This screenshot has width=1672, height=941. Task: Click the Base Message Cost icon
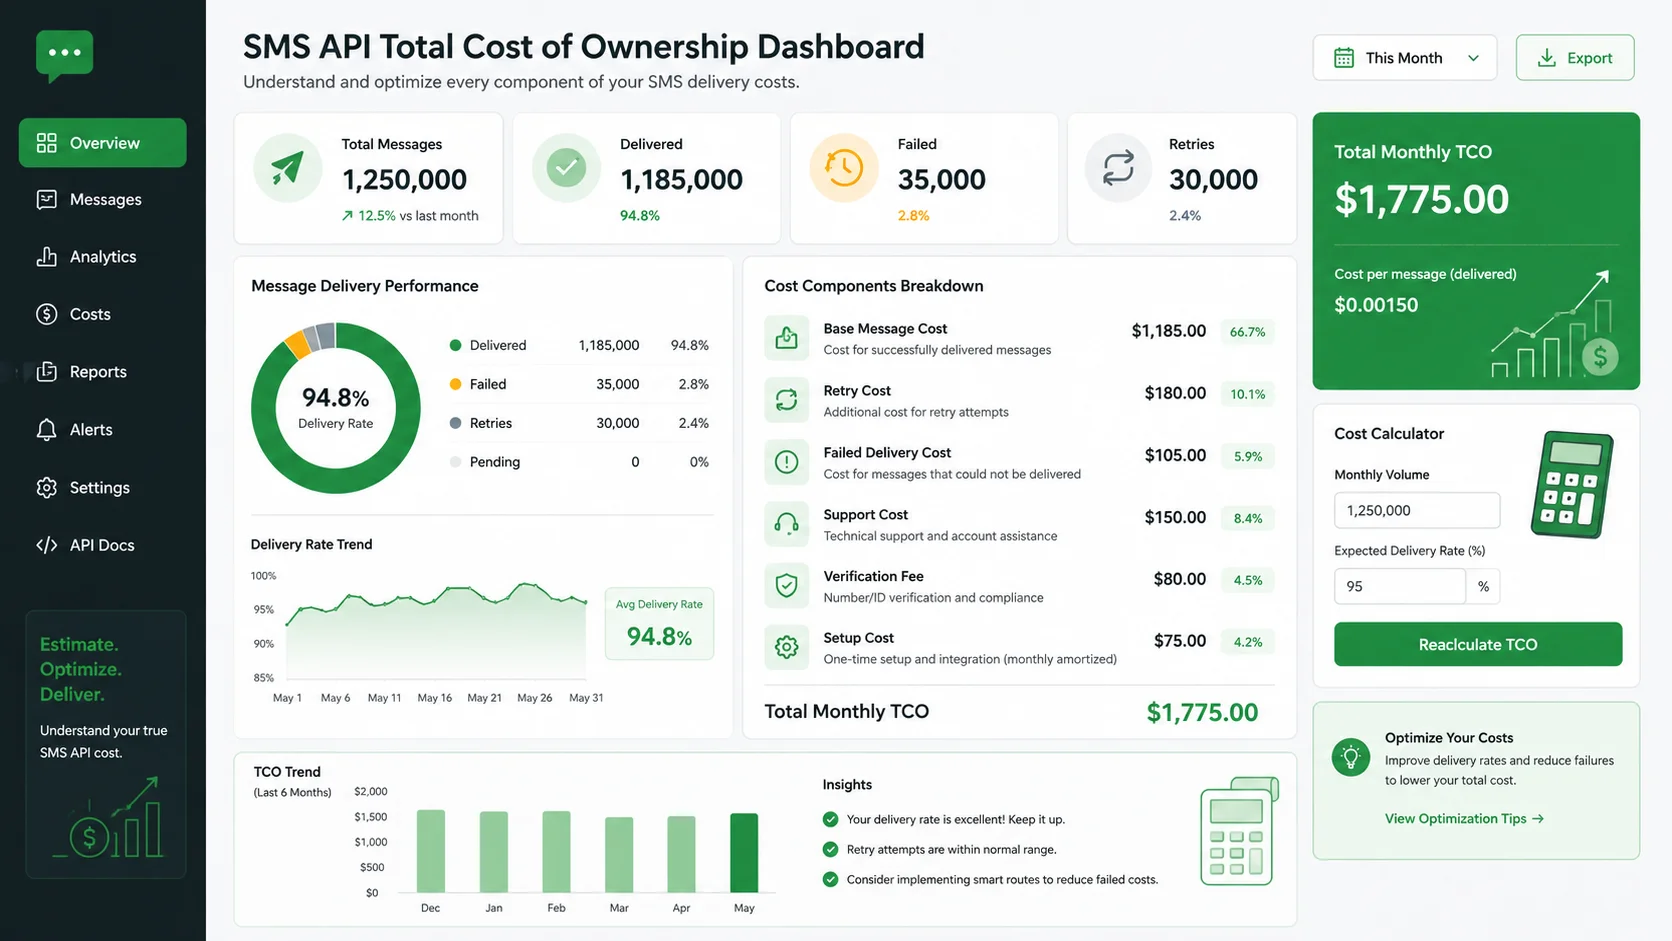[x=787, y=338]
